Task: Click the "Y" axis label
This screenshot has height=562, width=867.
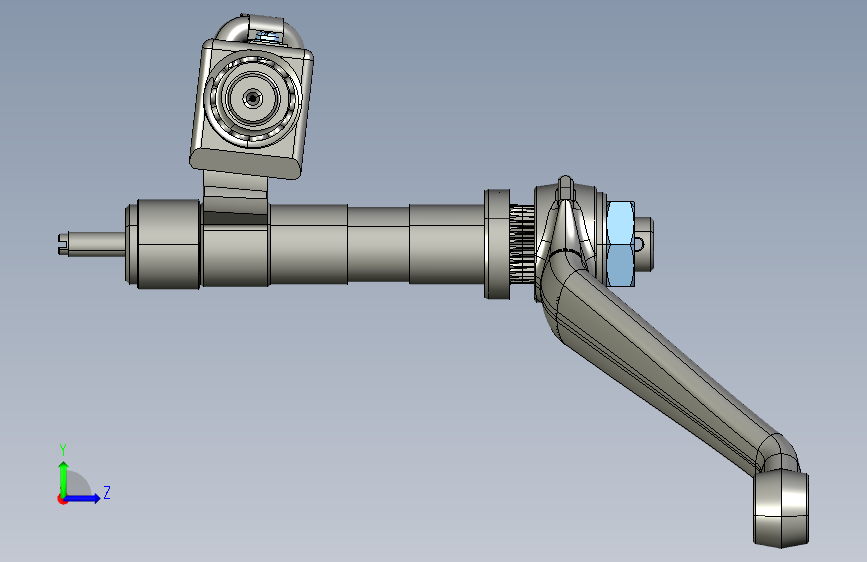Action: pos(63,450)
